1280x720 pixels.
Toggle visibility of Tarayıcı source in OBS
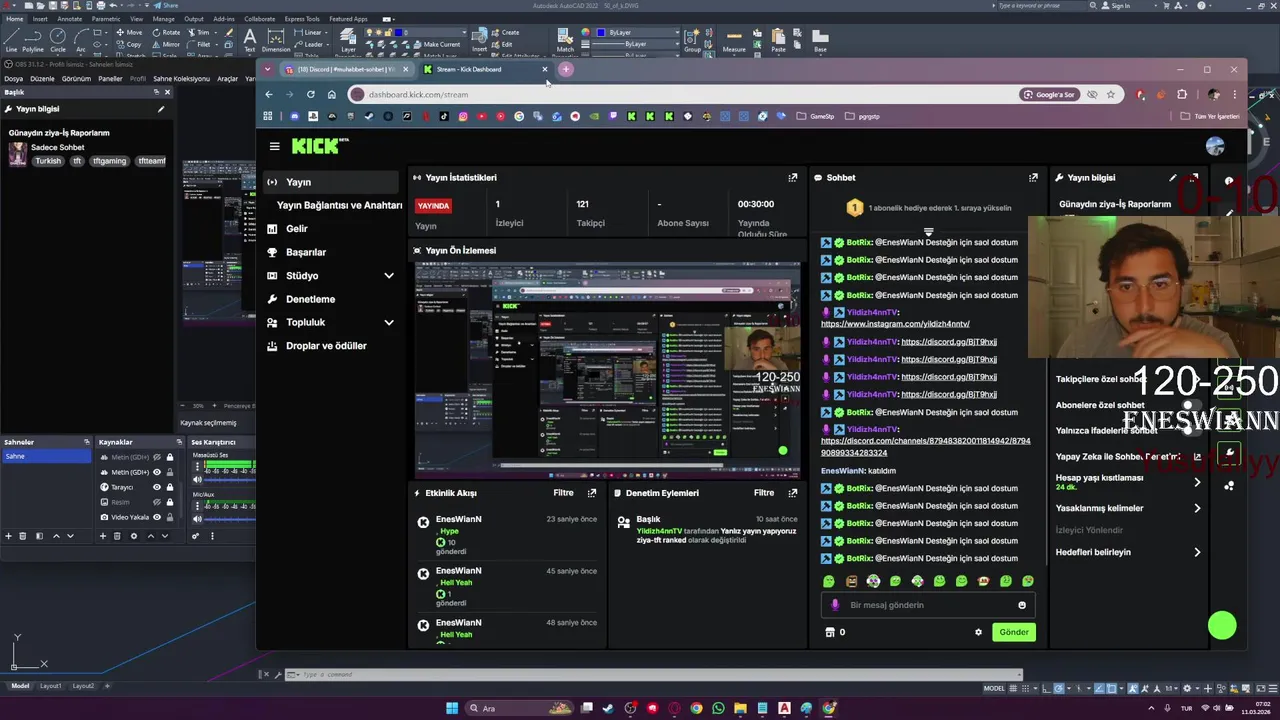coord(157,487)
